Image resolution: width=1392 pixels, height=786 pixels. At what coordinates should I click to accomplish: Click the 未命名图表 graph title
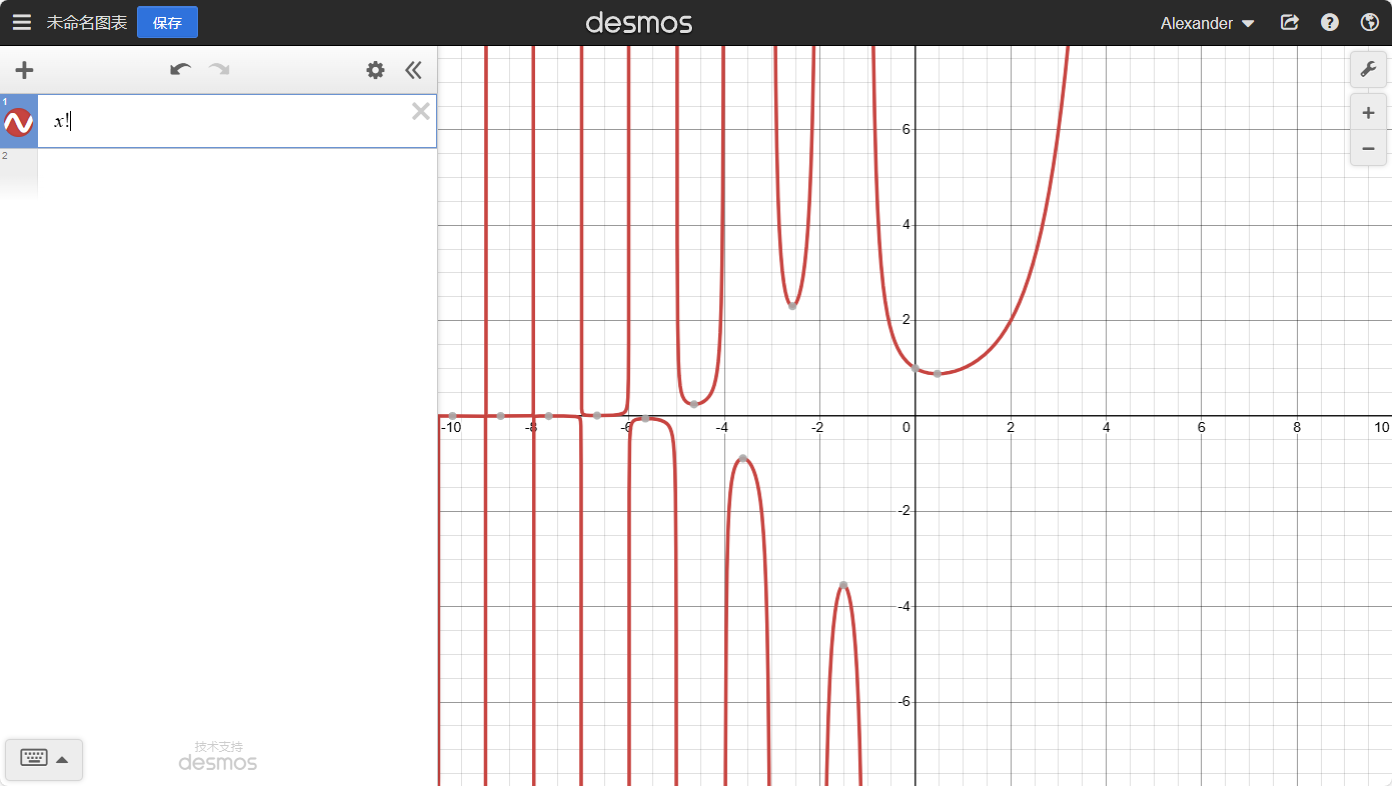coord(87,22)
